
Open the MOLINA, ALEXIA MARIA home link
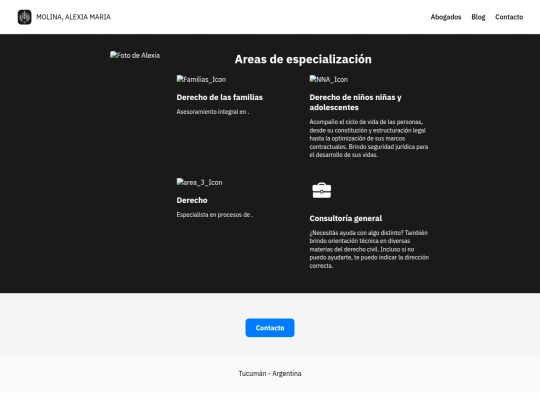pos(73,17)
